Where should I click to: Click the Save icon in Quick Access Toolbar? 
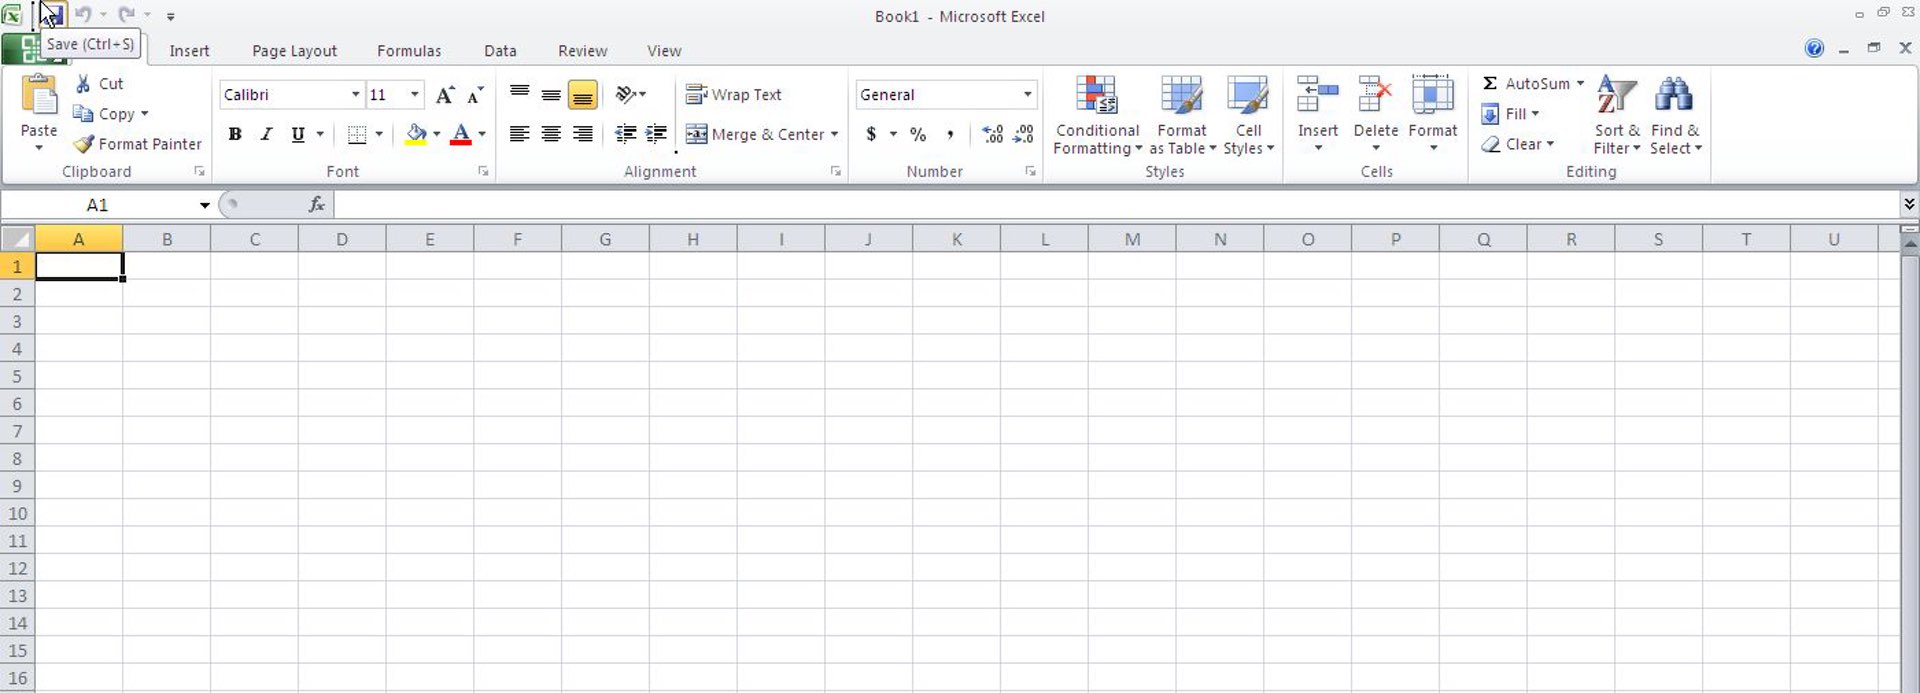pyautogui.click(x=53, y=15)
